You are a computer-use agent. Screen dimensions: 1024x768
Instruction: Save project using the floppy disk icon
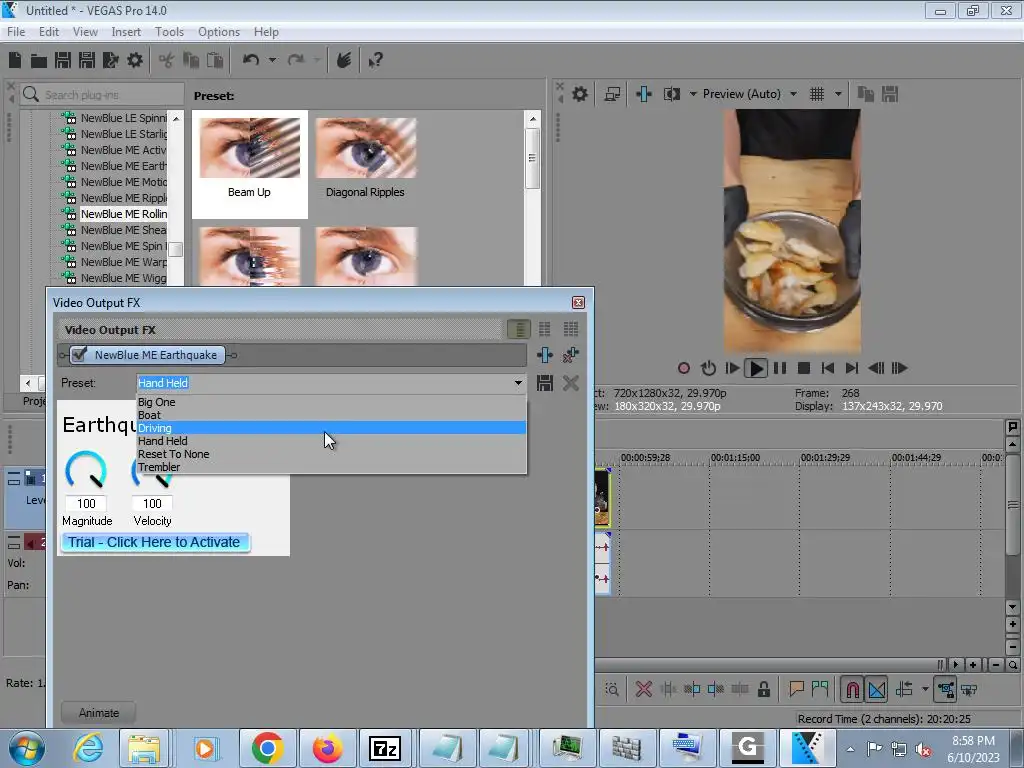[63, 60]
